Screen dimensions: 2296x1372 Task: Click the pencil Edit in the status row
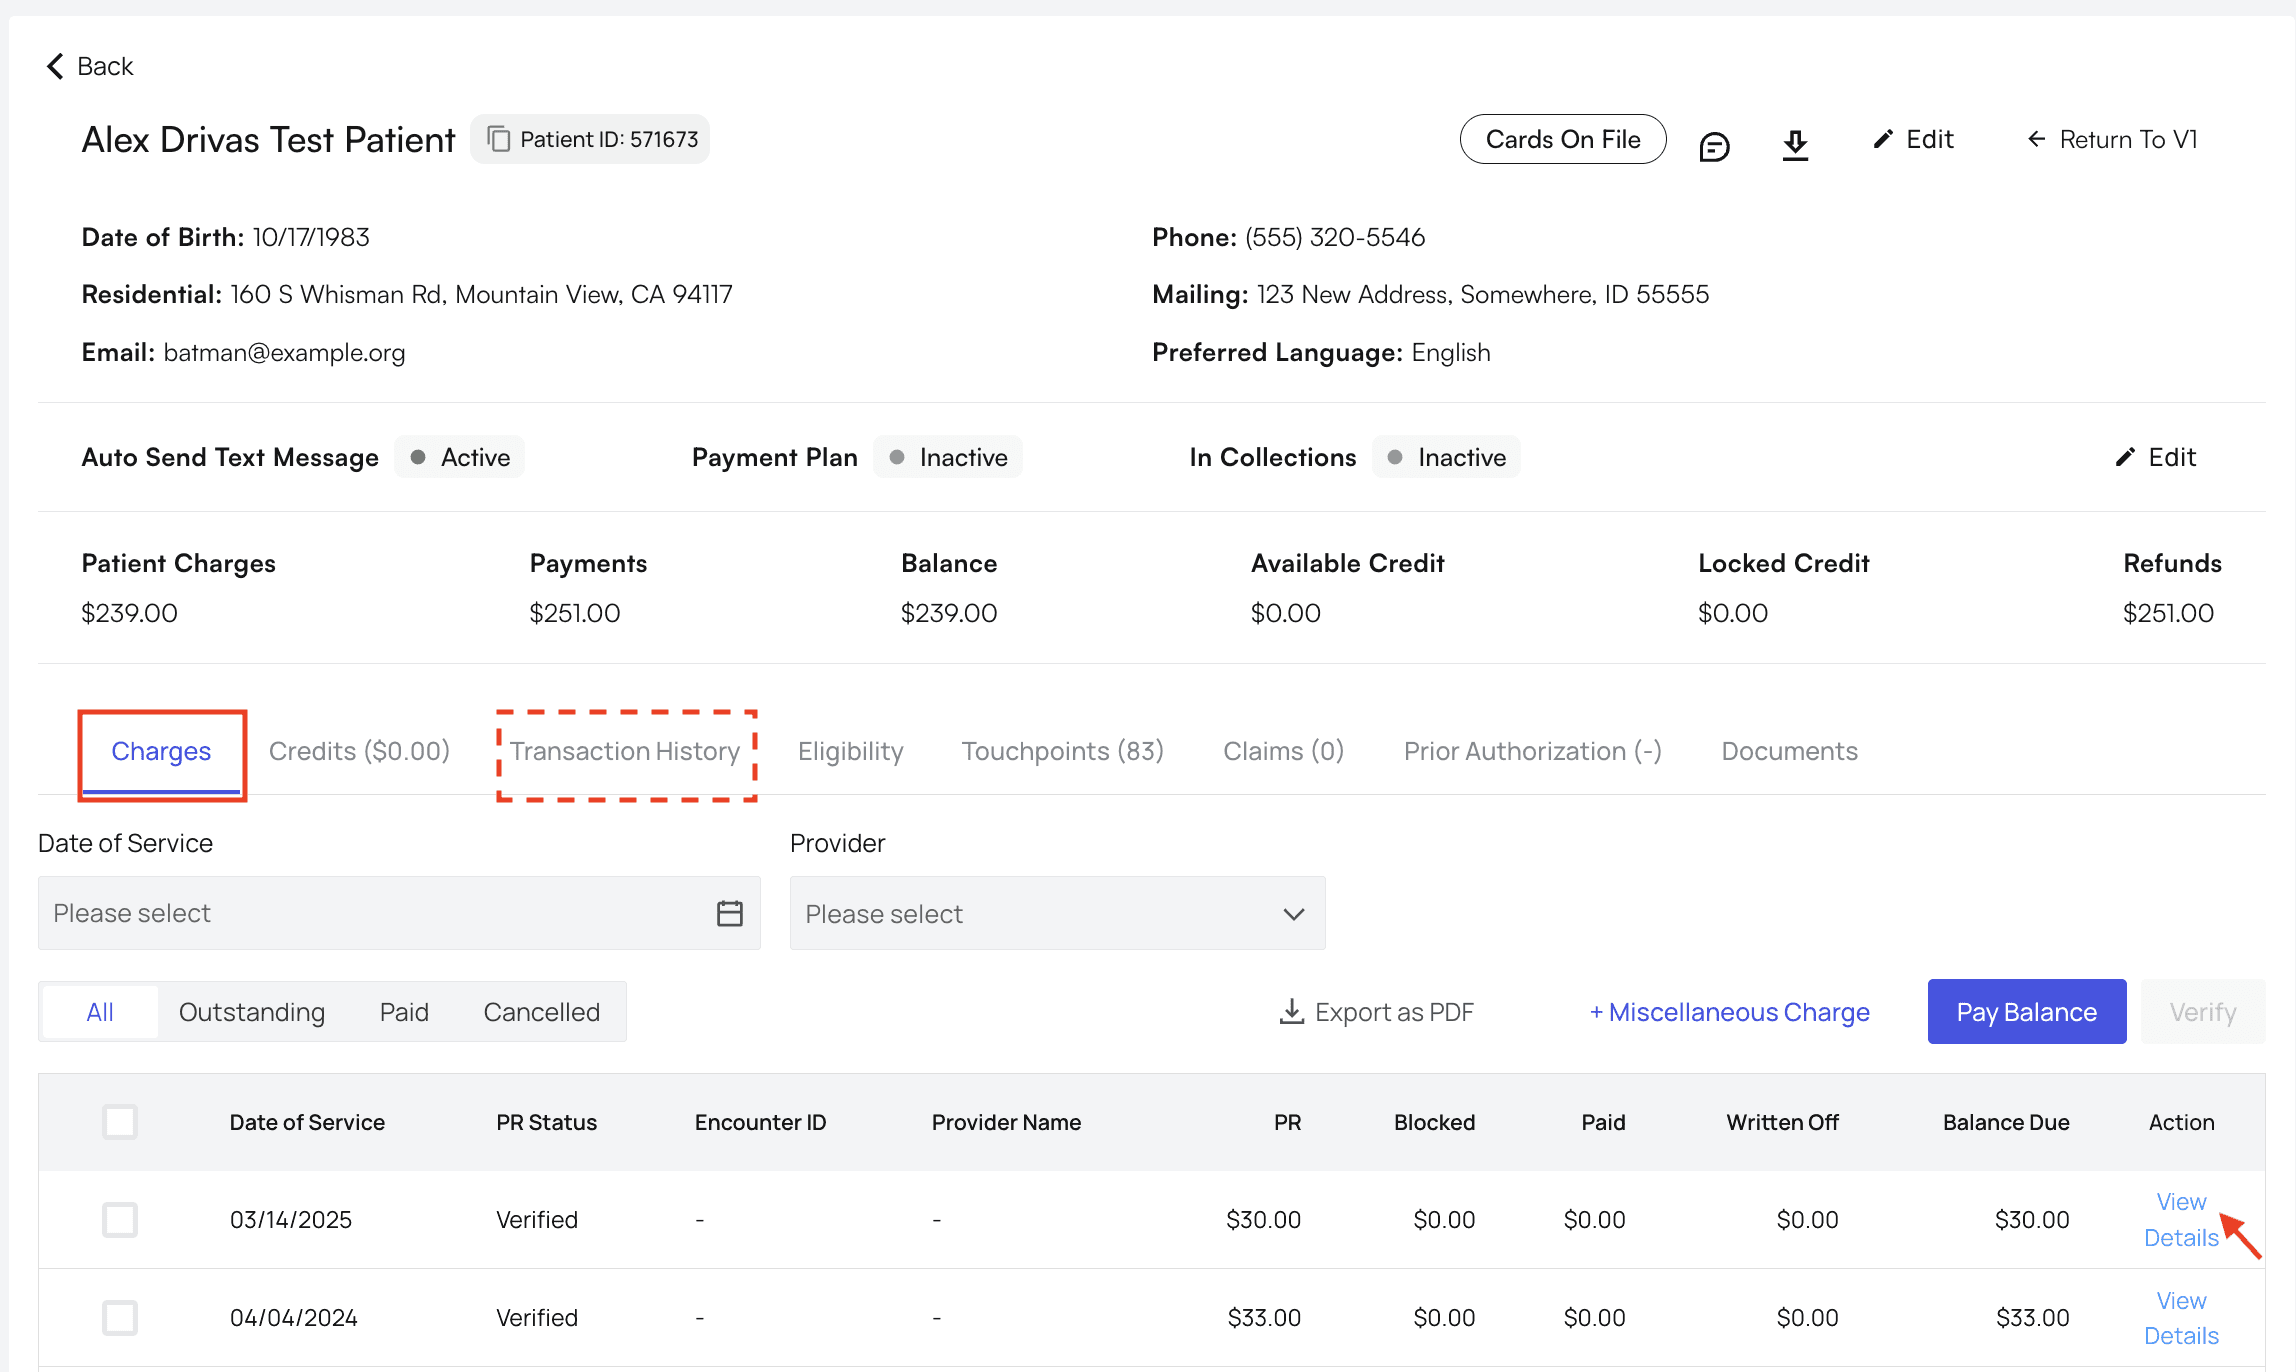click(2125, 457)
